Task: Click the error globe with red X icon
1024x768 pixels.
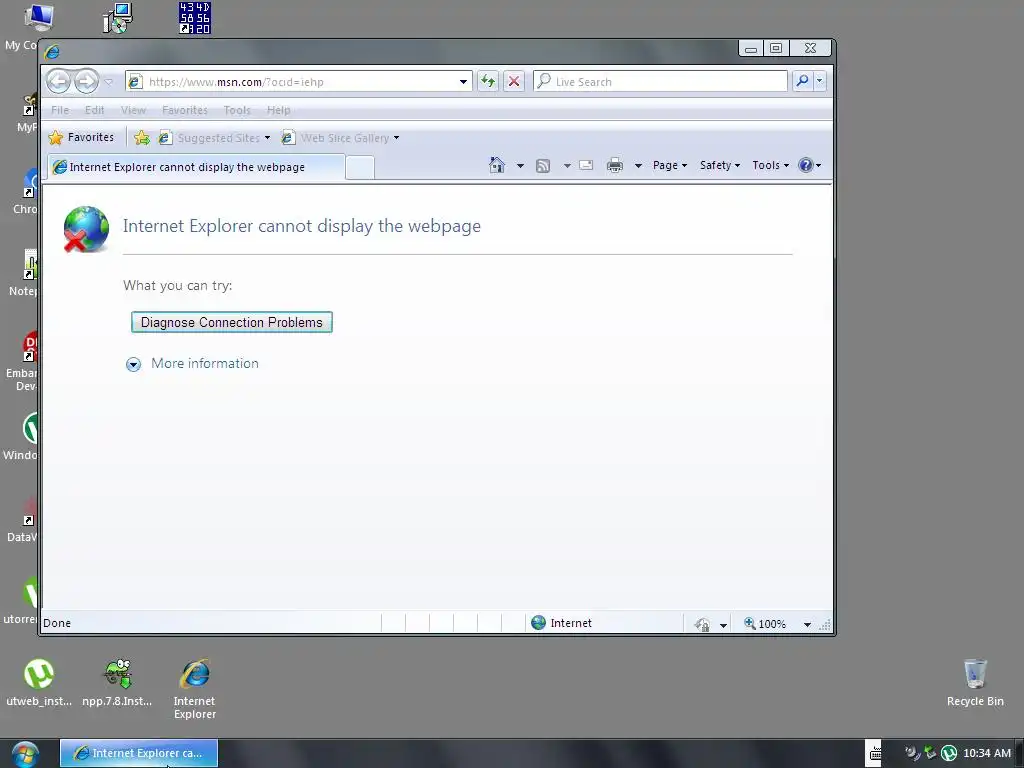Action: (x=86, y=229)
